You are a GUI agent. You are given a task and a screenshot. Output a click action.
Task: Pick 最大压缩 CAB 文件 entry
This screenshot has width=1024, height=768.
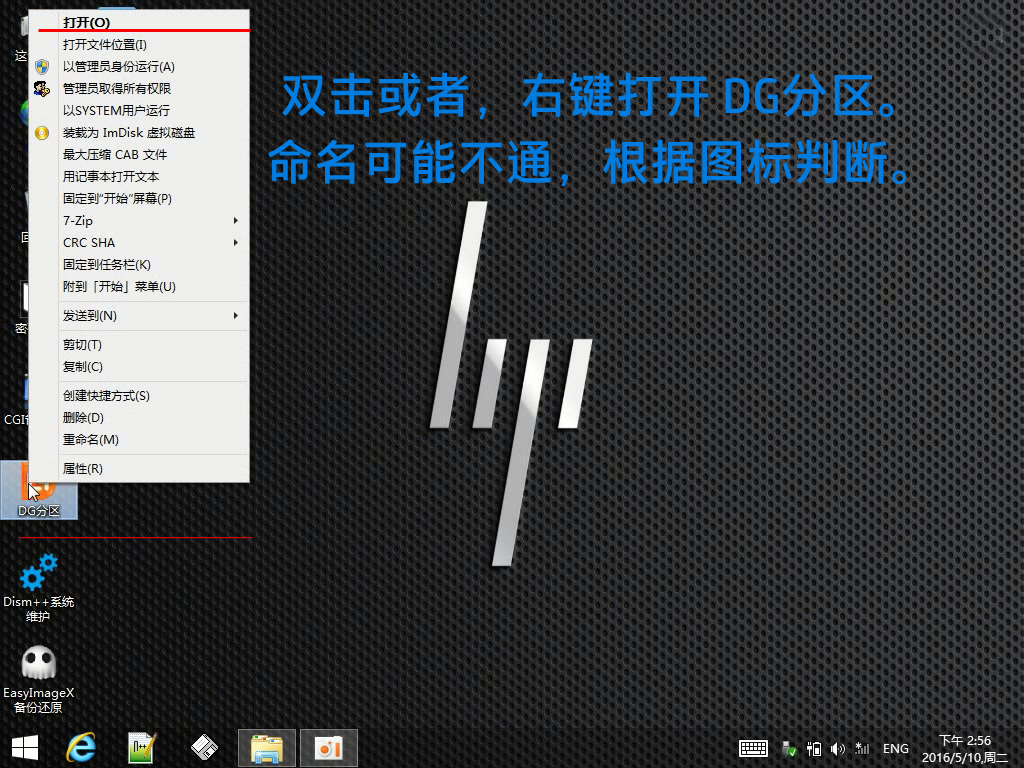click(139, 155)
